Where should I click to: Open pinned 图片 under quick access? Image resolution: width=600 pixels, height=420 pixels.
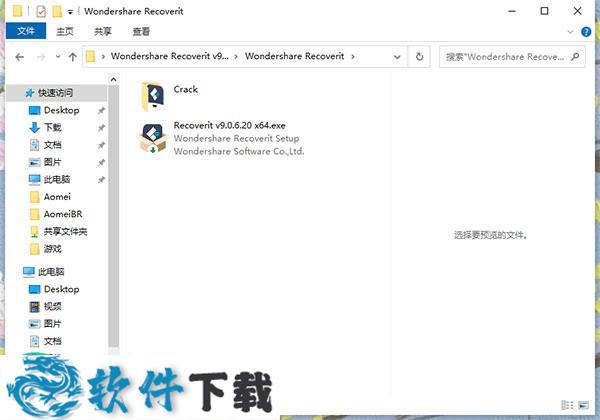[52, 162]
